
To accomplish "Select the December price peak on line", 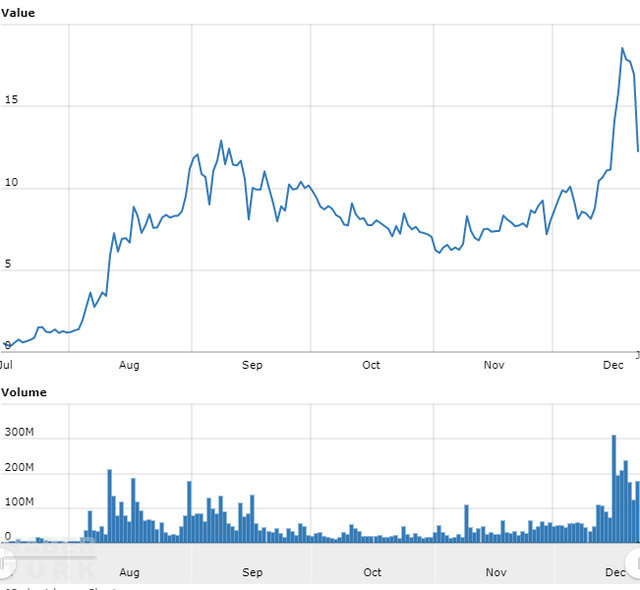I will coord(622,48).
